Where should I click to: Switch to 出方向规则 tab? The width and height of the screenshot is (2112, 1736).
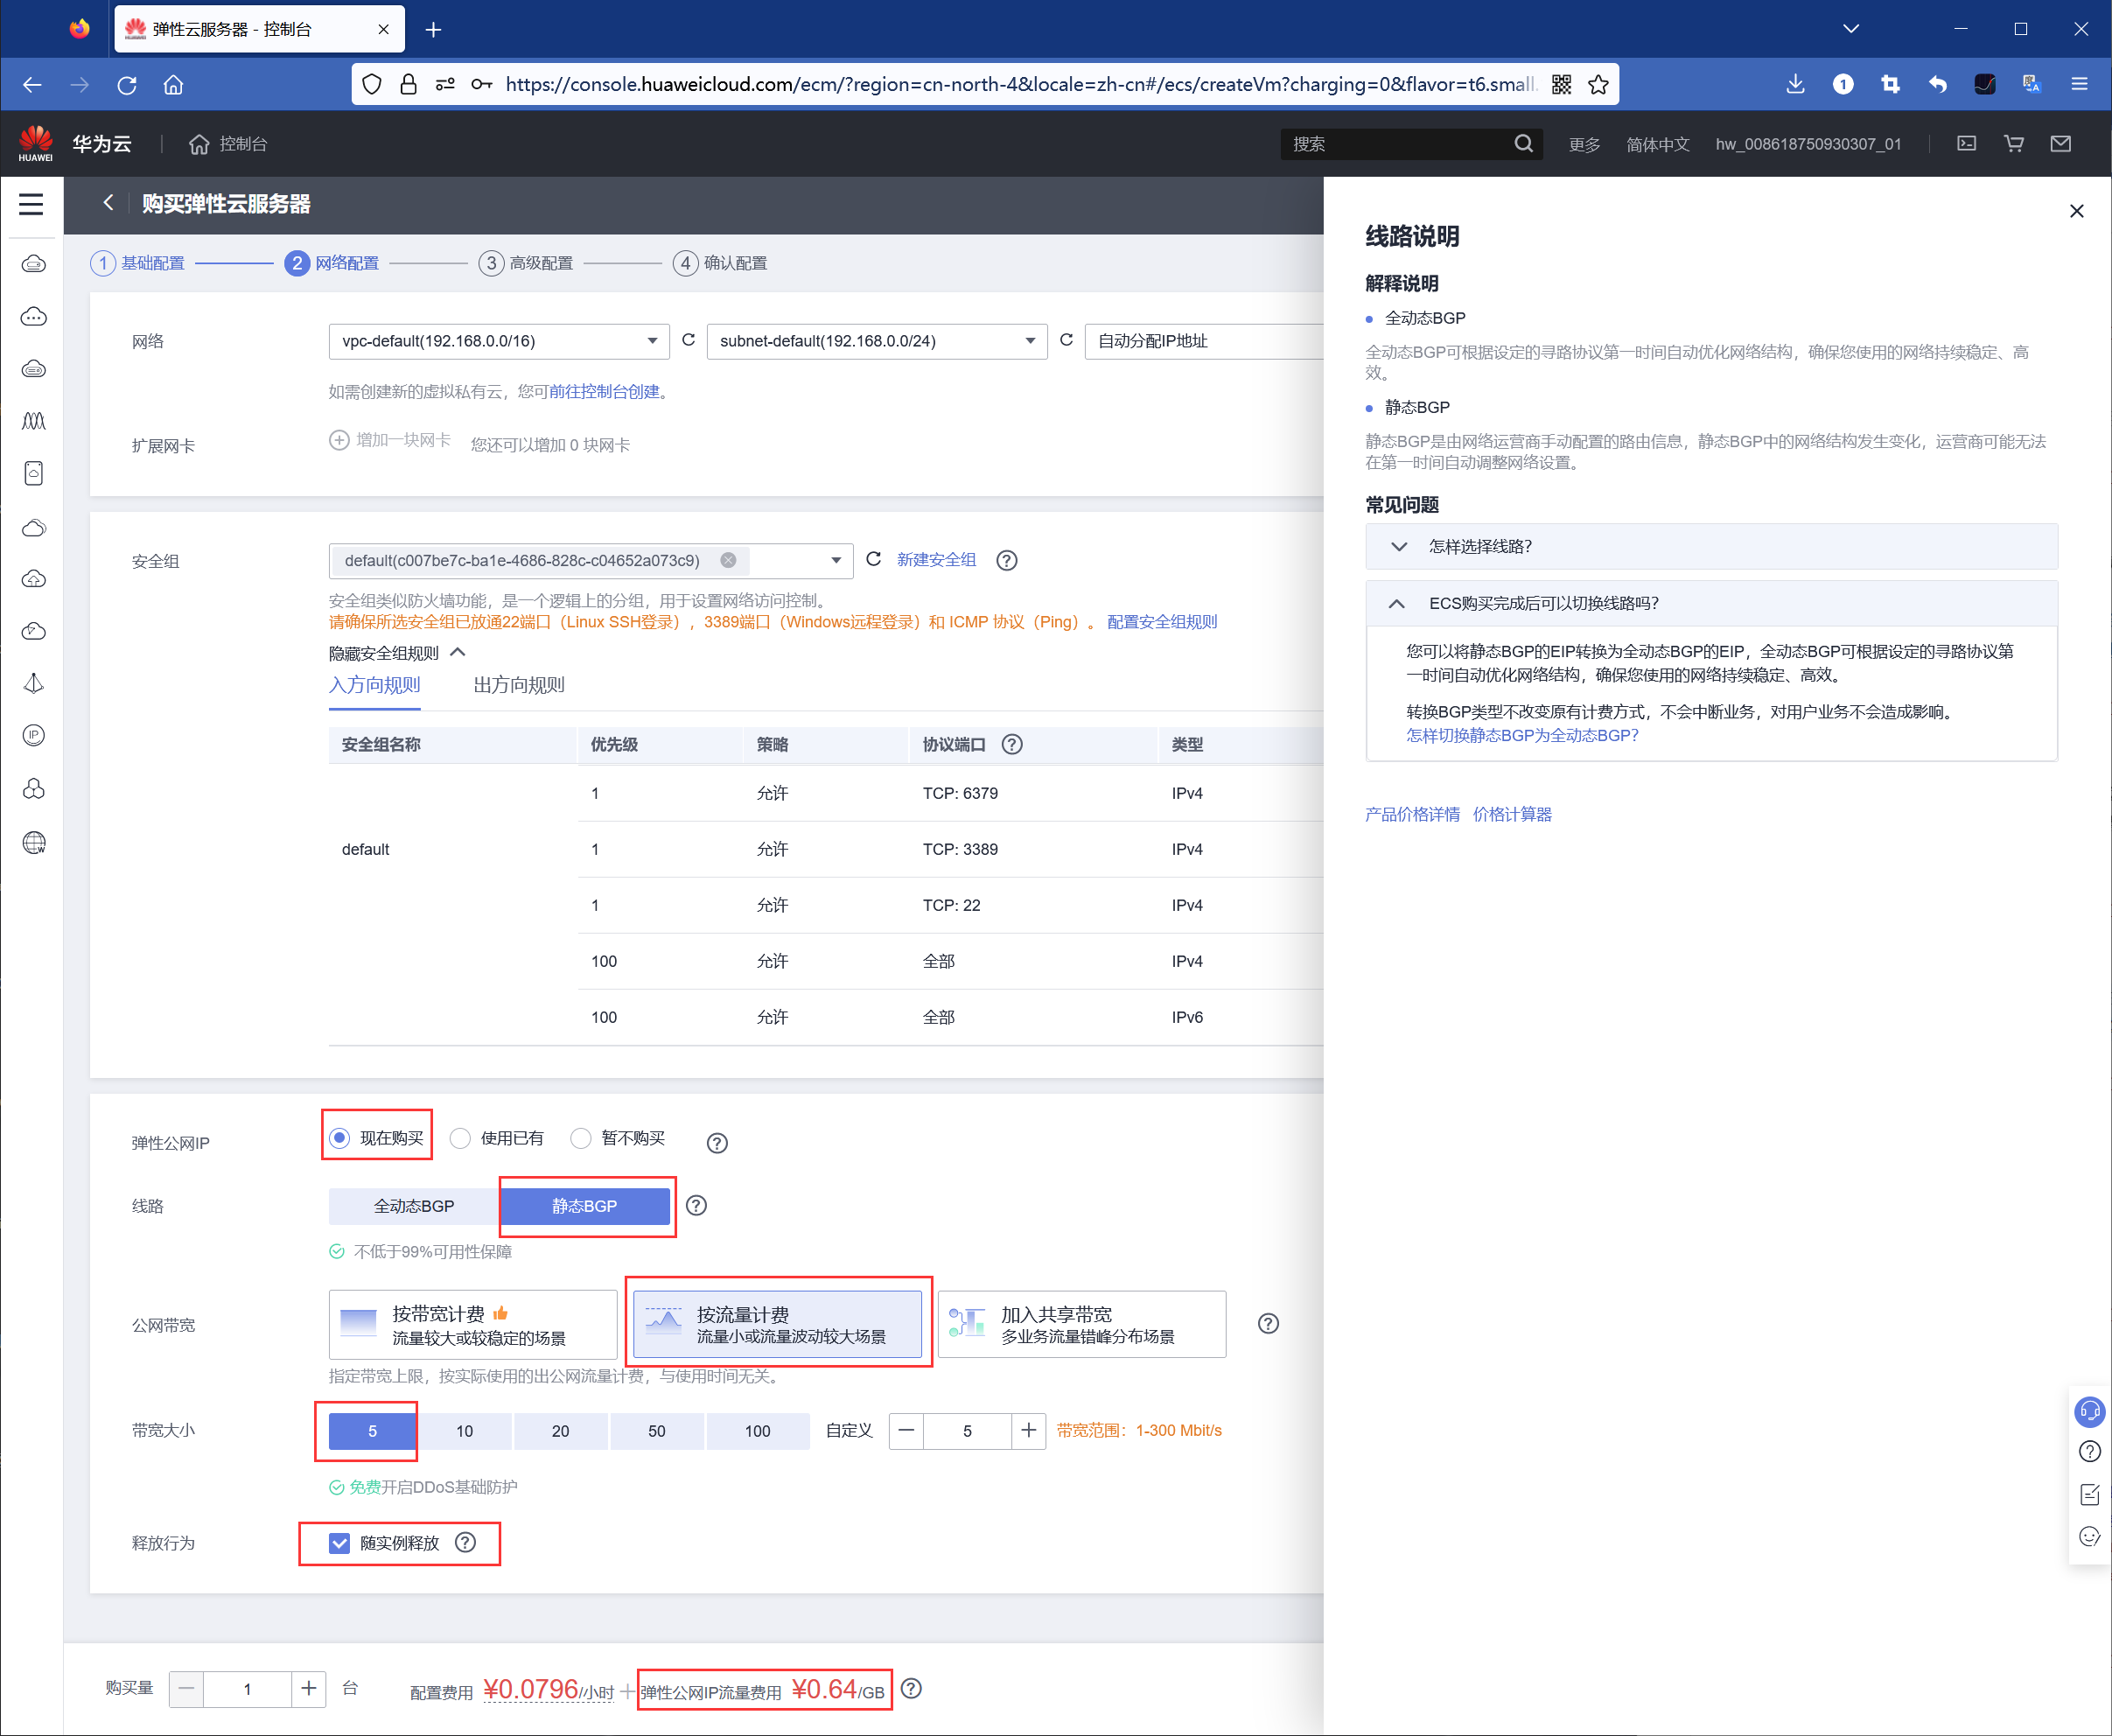pyautogui.click(x=518, y=685)
